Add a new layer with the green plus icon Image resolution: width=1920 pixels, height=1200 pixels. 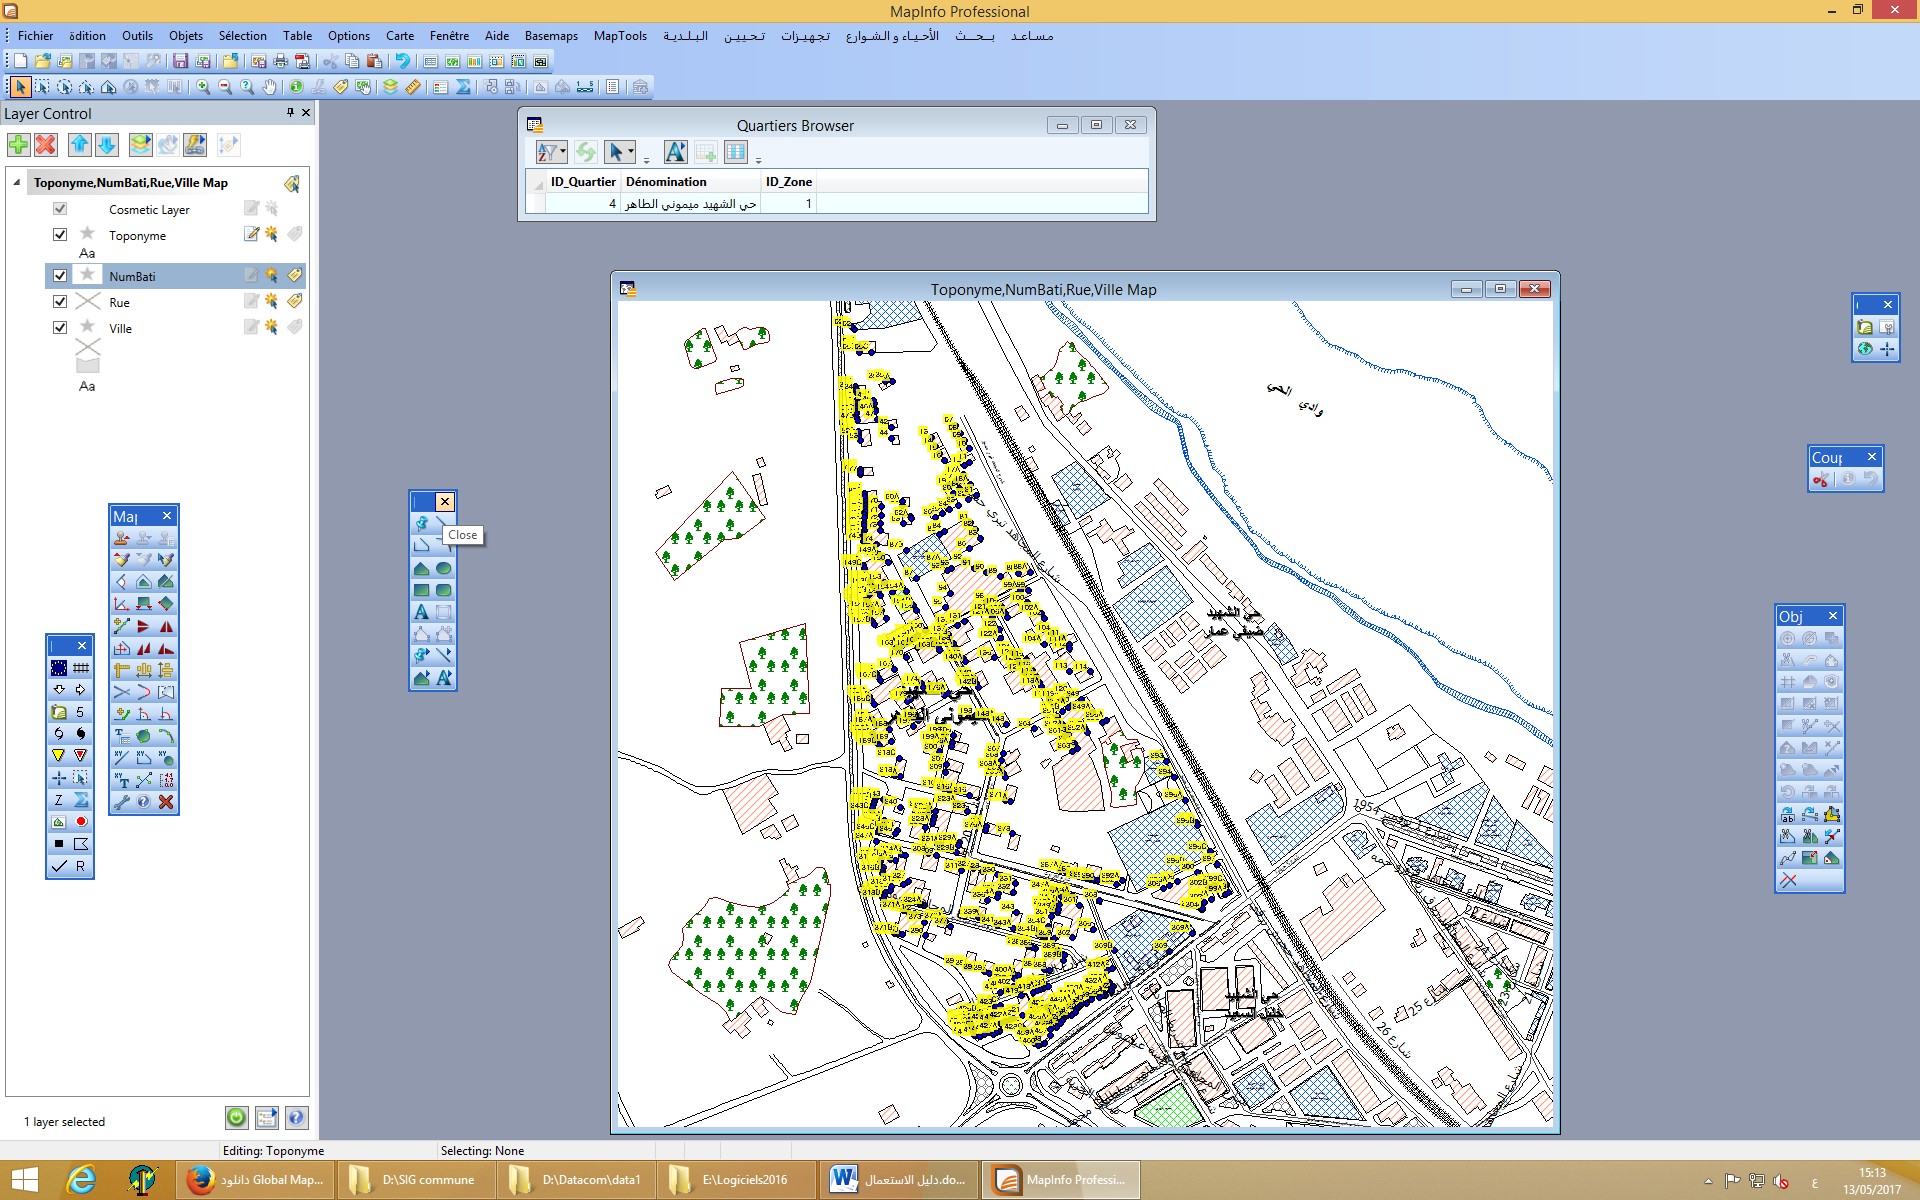18,145
